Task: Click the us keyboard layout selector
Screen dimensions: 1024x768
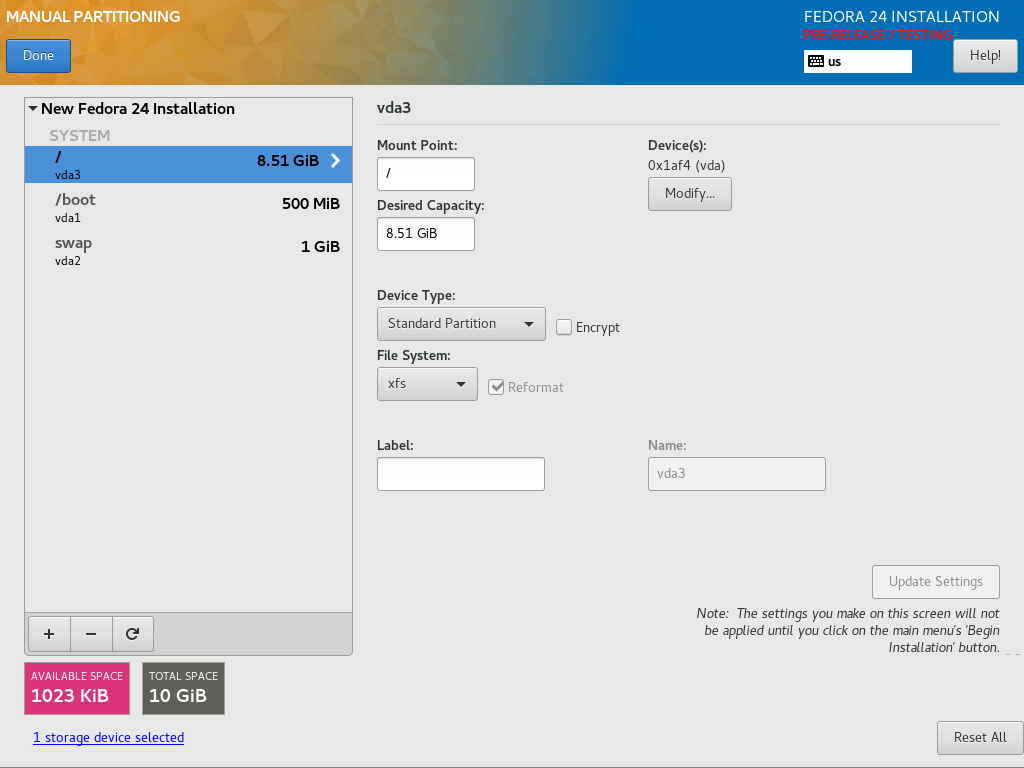Action: pos(857,61)
